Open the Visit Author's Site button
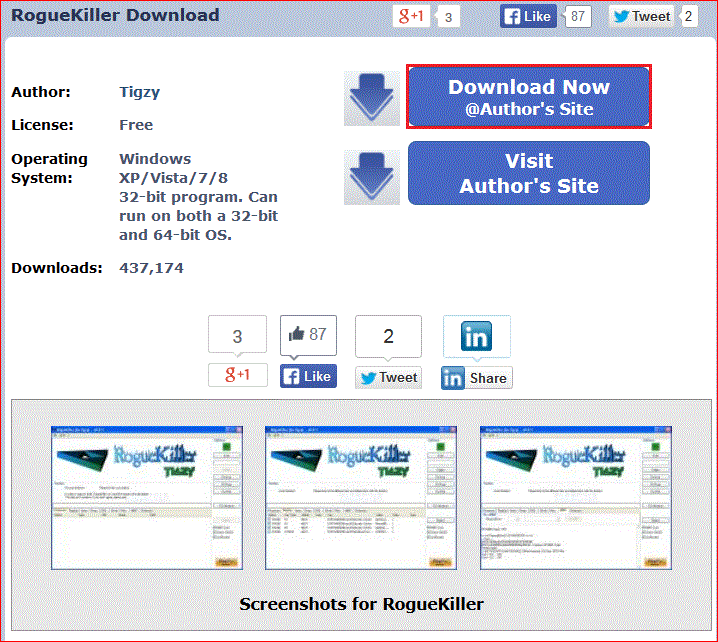 tap(529, 173)
